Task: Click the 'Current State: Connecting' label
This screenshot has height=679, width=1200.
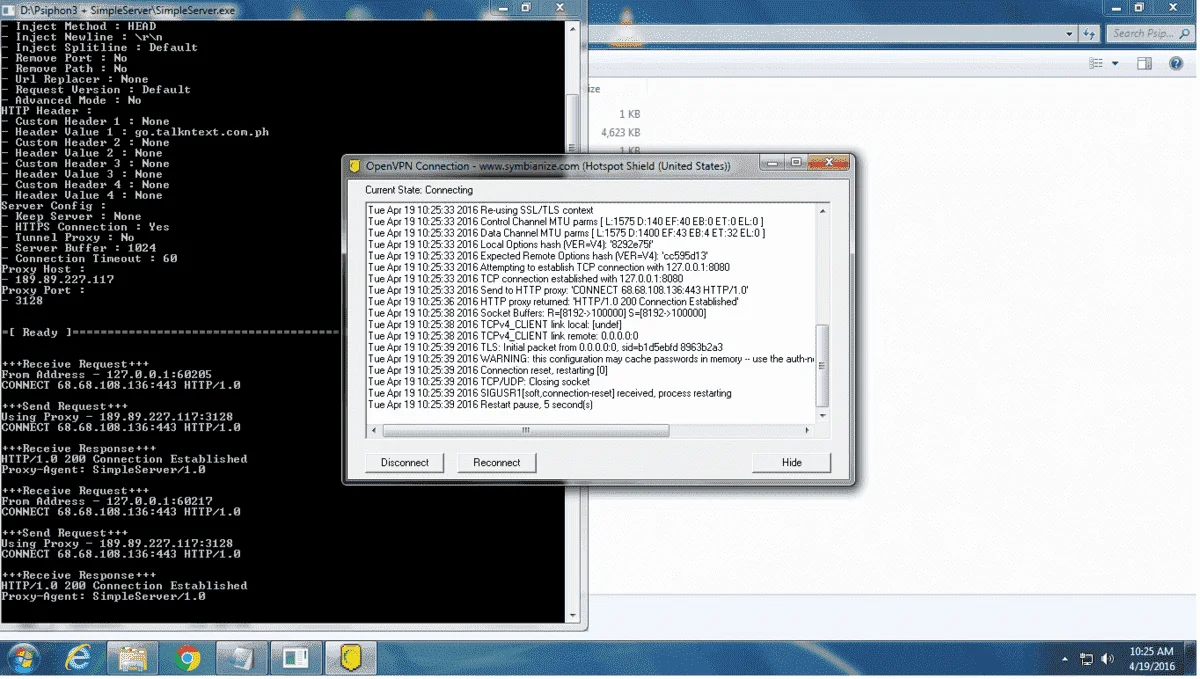Action: (x=419, y=190)
